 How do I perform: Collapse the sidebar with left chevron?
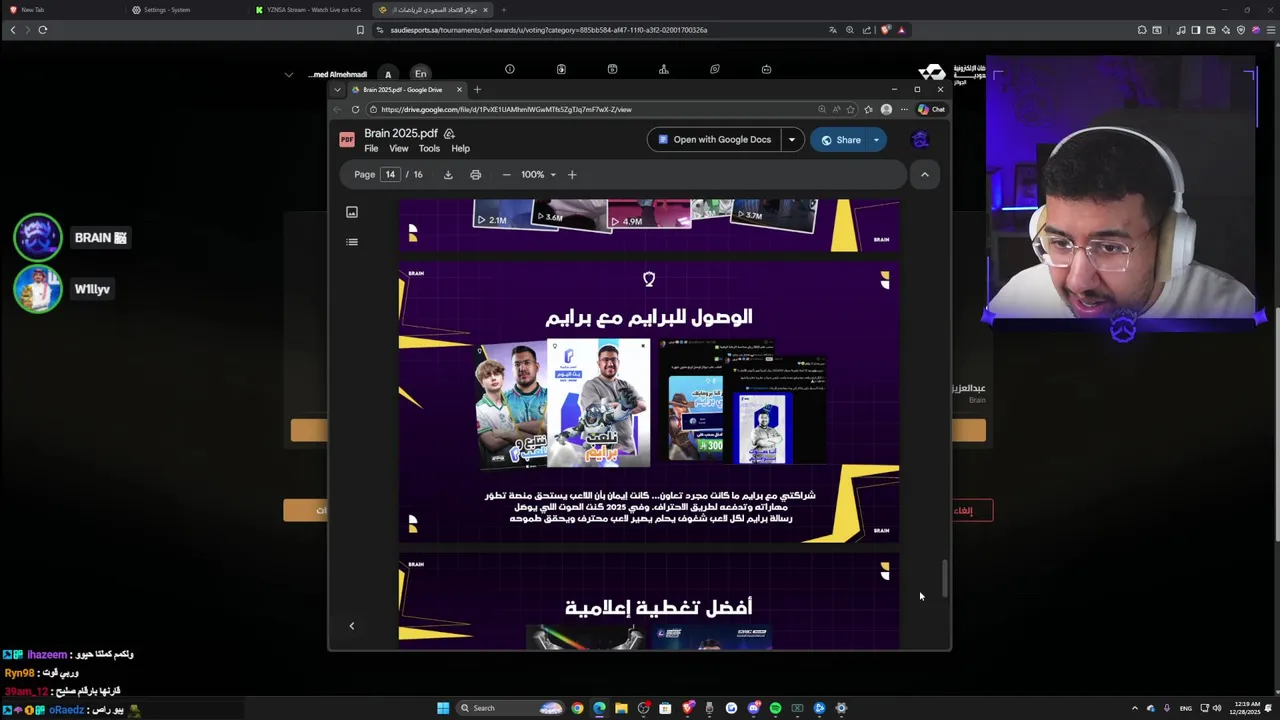pyautogui.click(x=351, y=626)
